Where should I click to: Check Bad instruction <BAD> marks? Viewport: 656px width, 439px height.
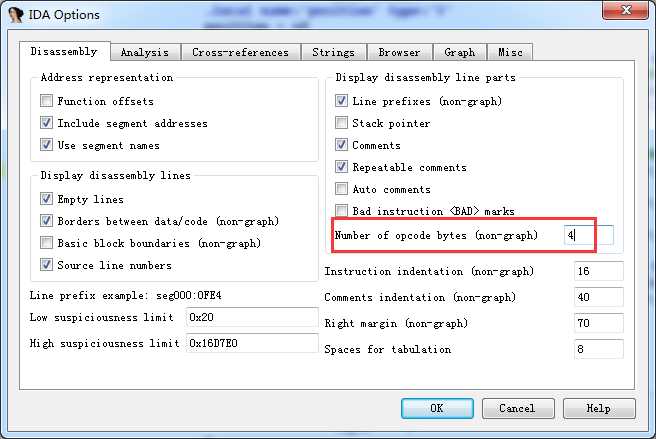pos(341,211)
